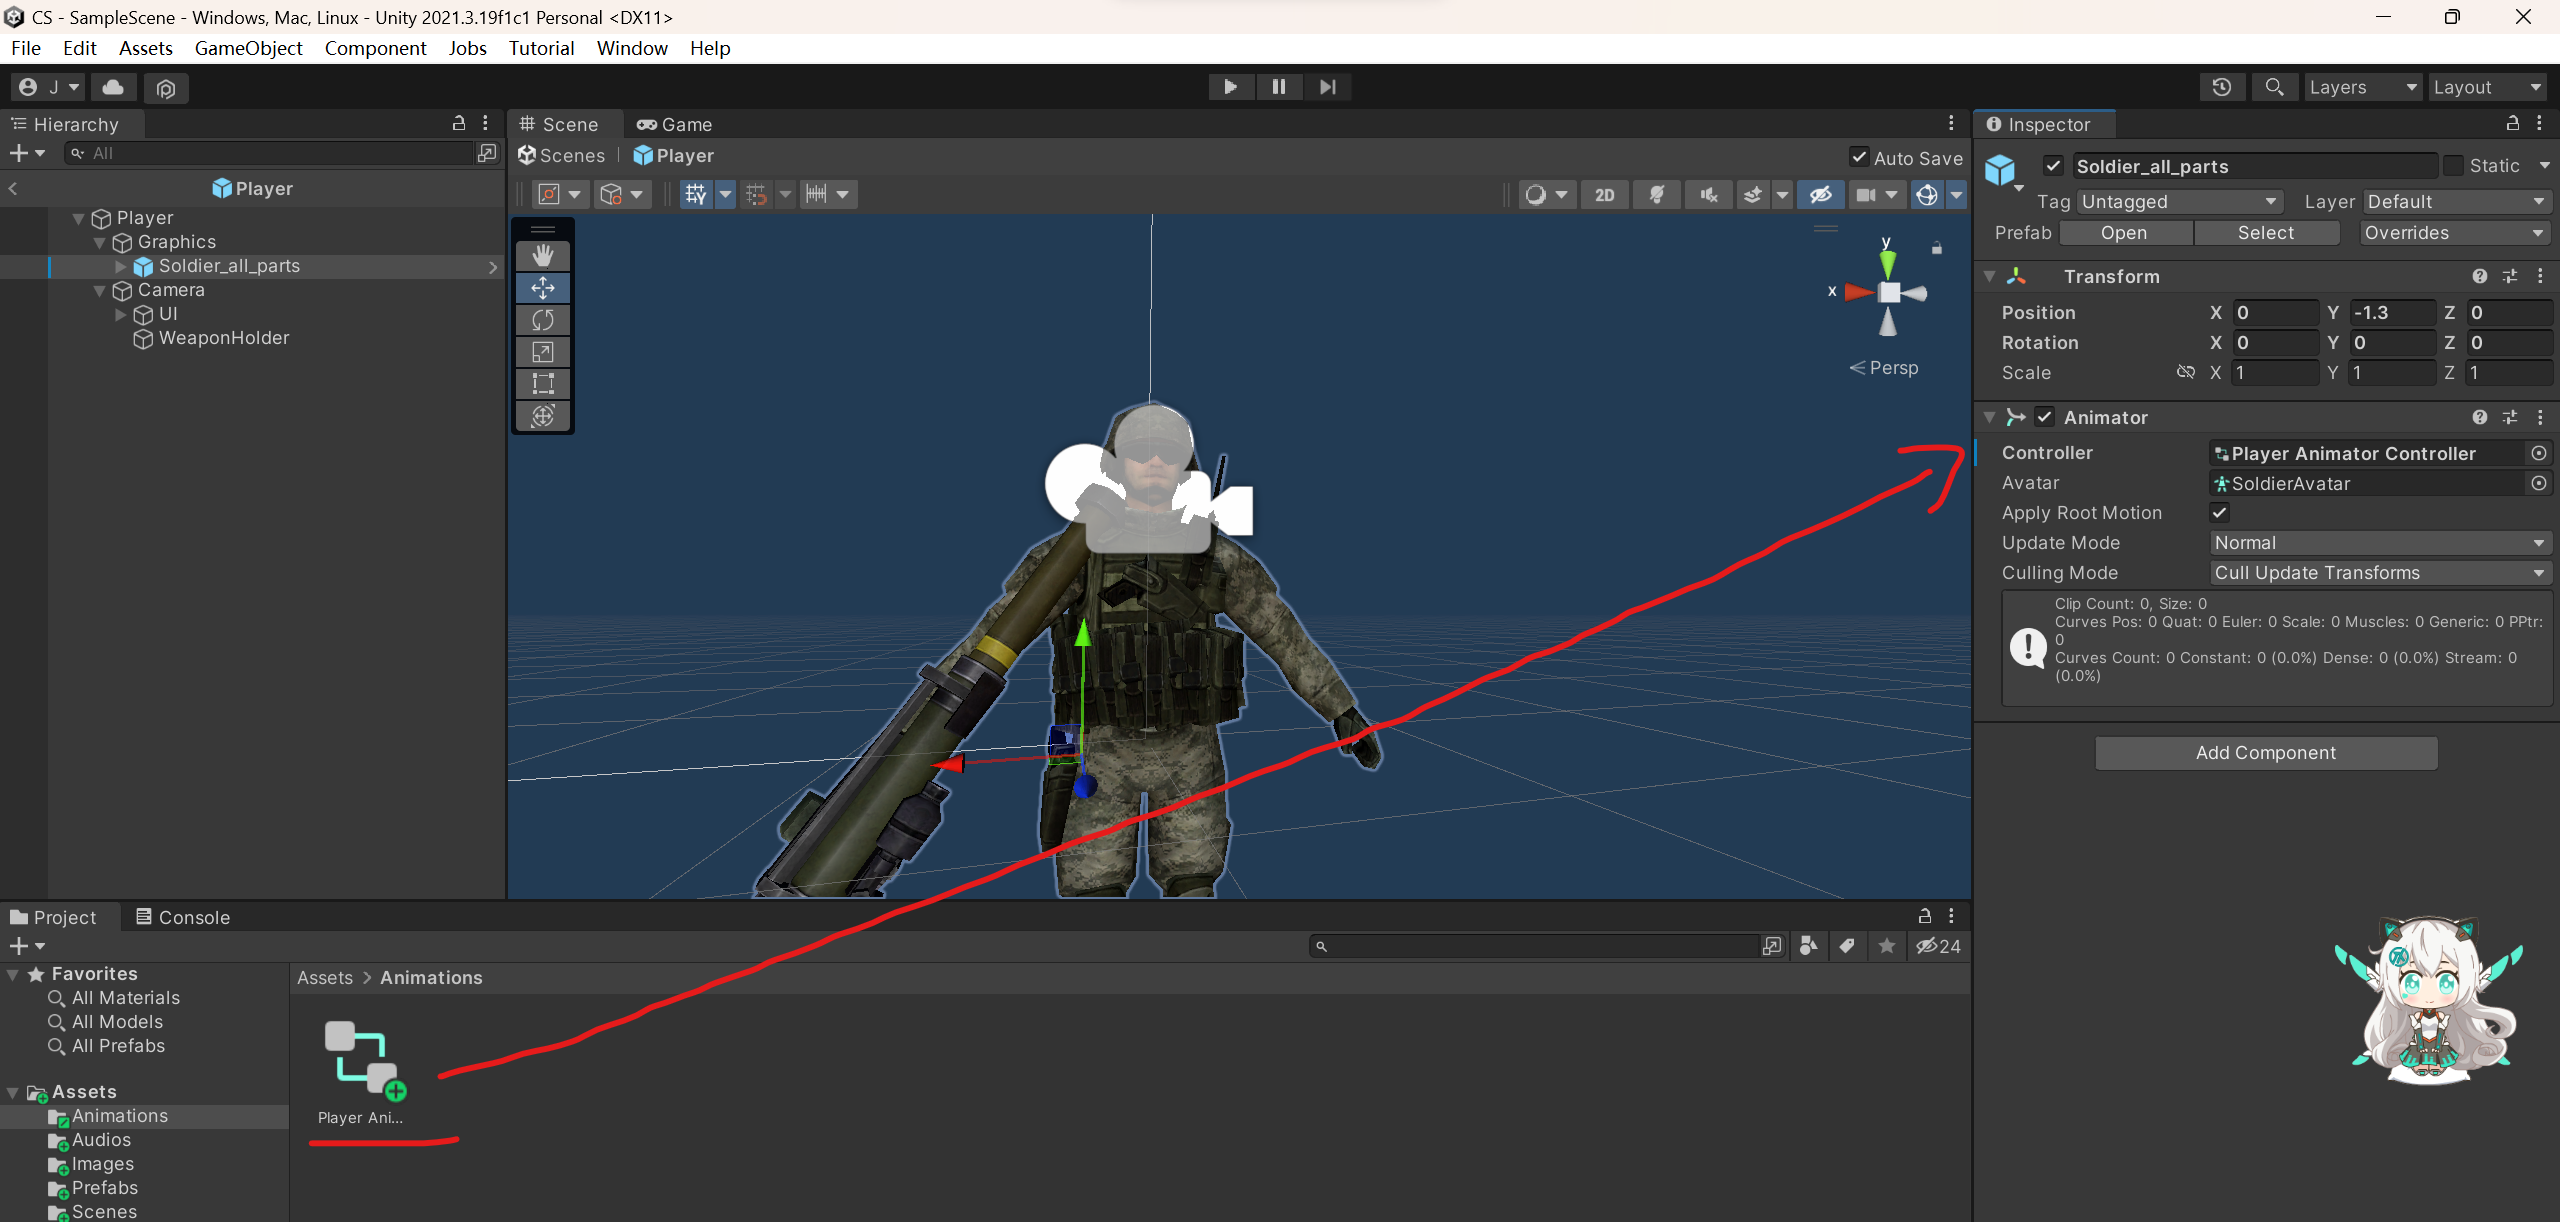Open the Undo History icon
Image resolution: width=2560 pixels, height=1222 pixels.
2222,87
